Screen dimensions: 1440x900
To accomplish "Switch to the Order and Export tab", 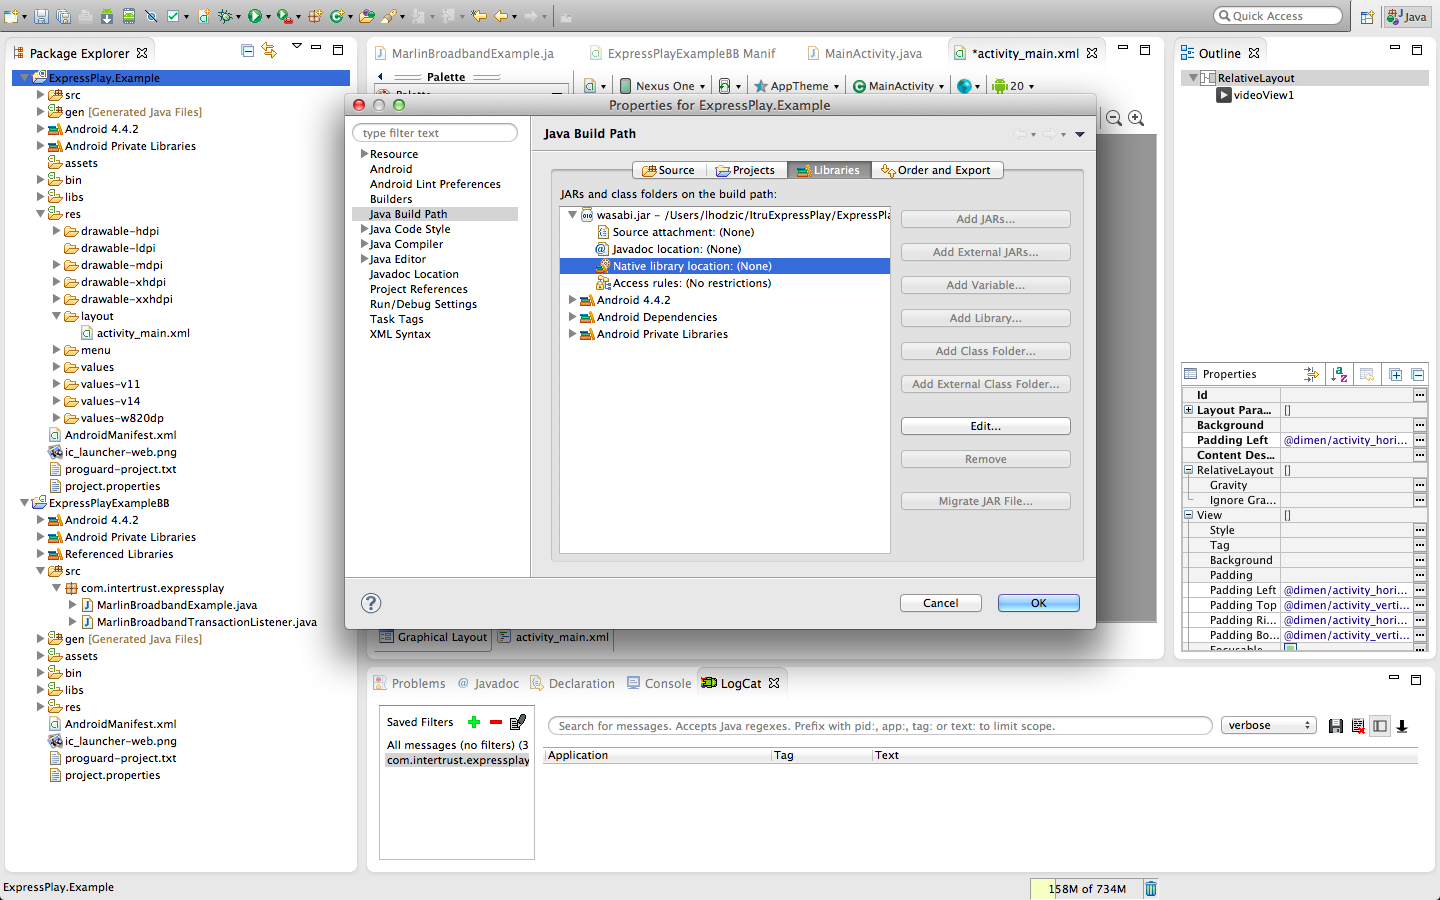I will click(x=937, y=170).
